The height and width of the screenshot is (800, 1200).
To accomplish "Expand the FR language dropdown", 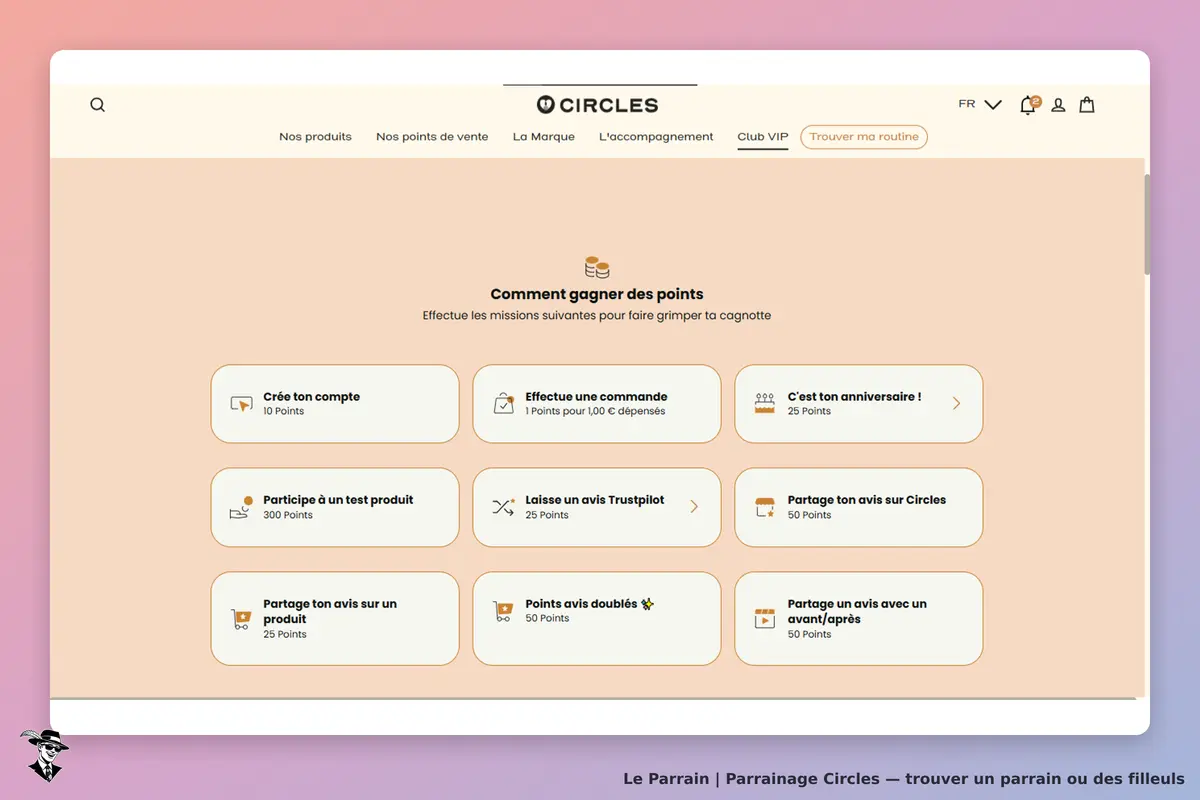I will coord(980,104).
